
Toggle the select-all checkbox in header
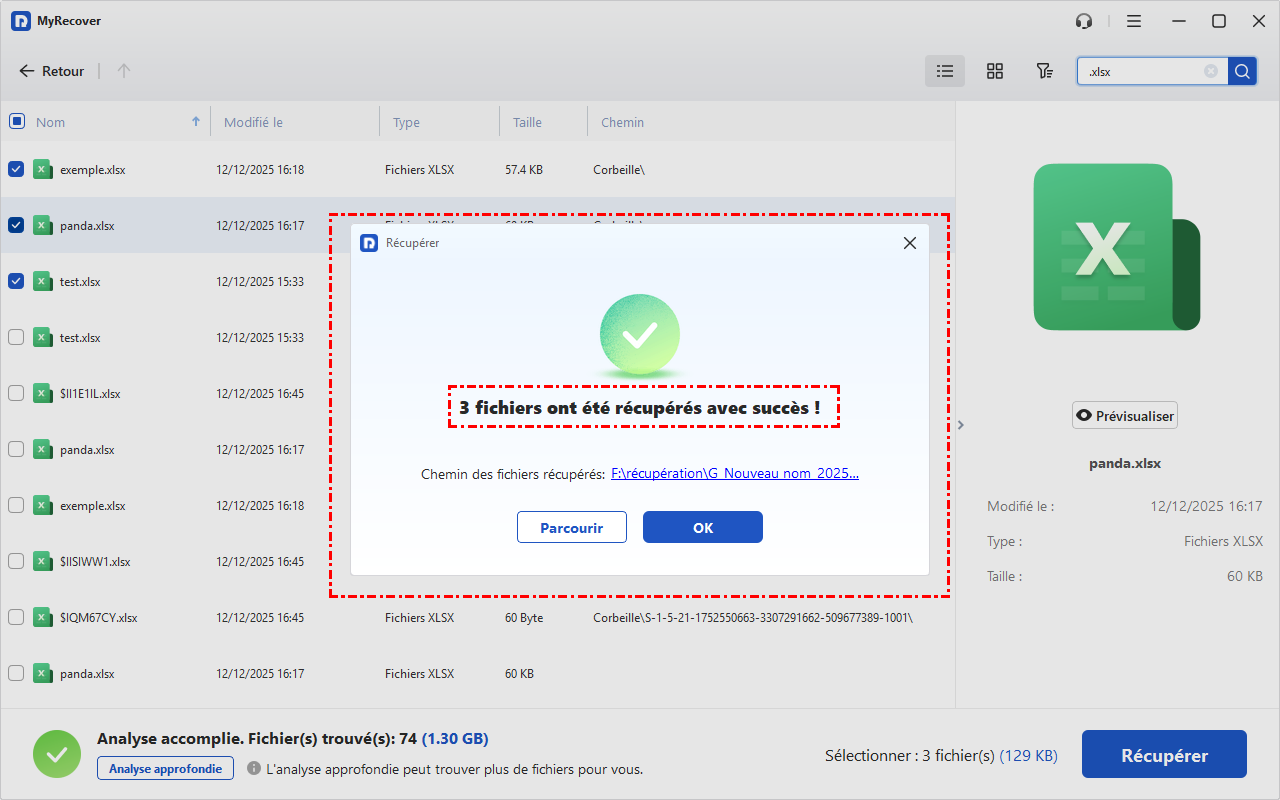16,122
